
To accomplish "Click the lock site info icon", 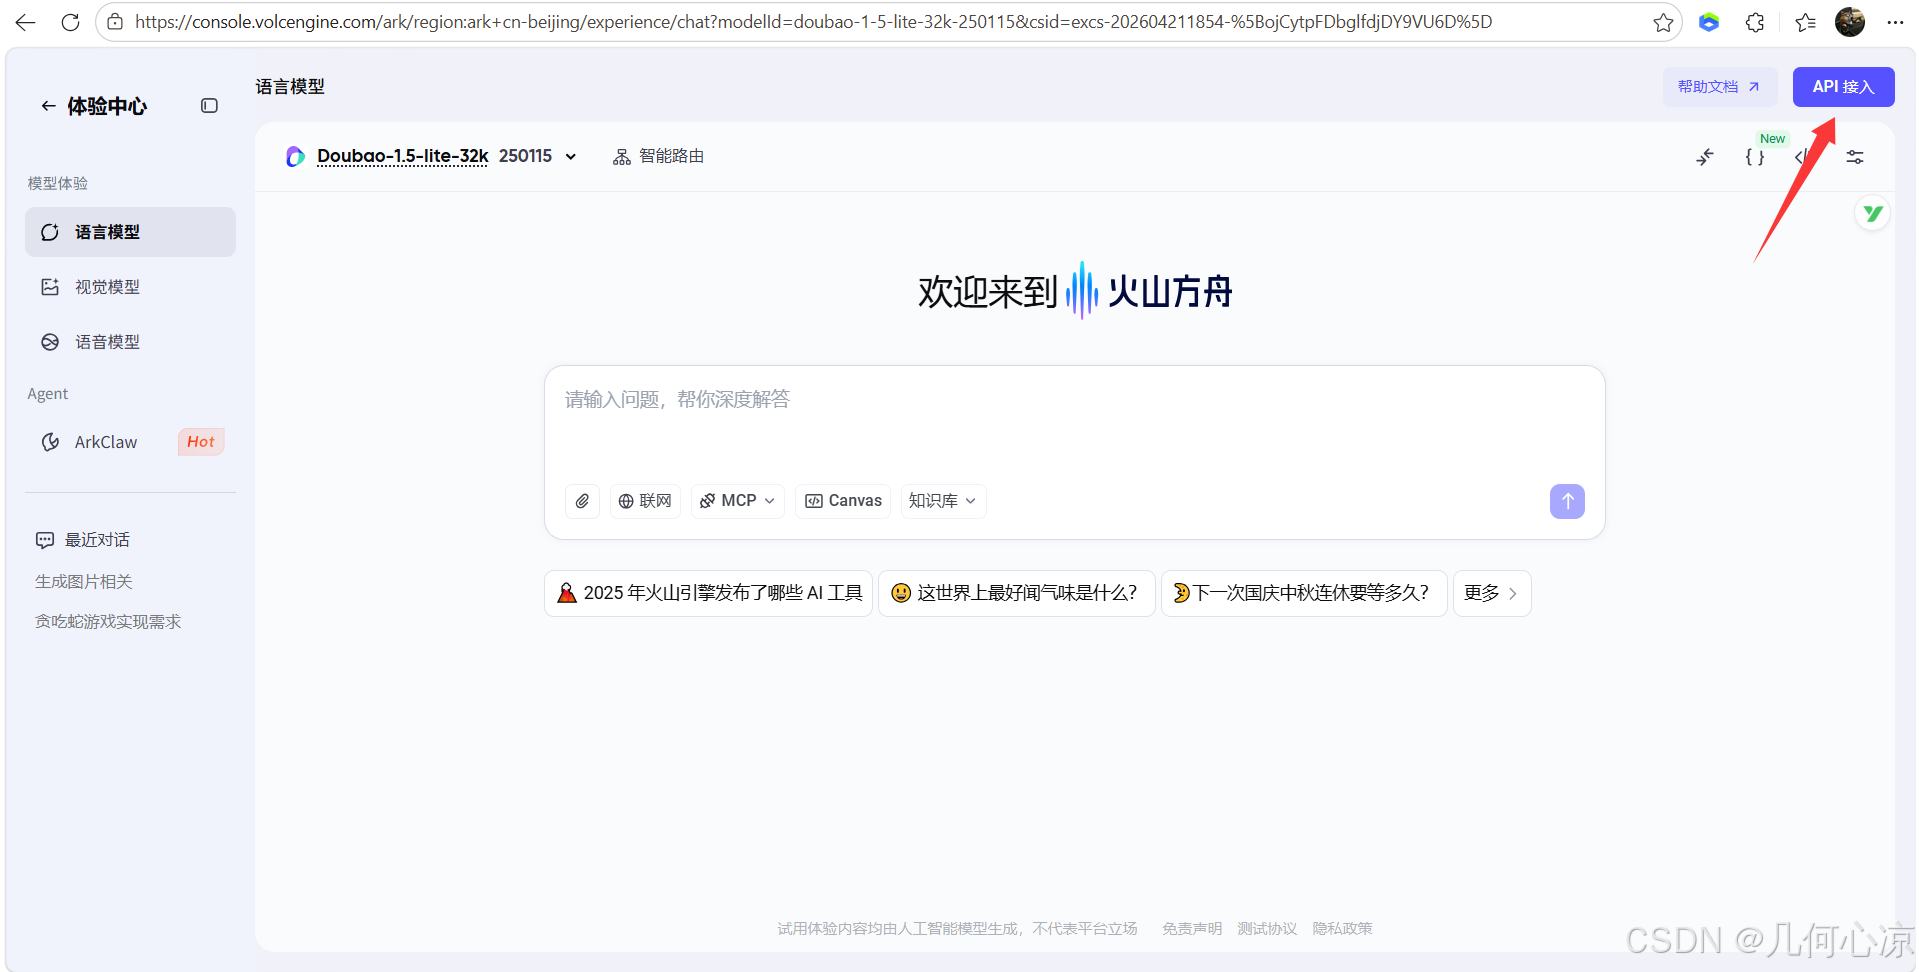I will [116, 22].
